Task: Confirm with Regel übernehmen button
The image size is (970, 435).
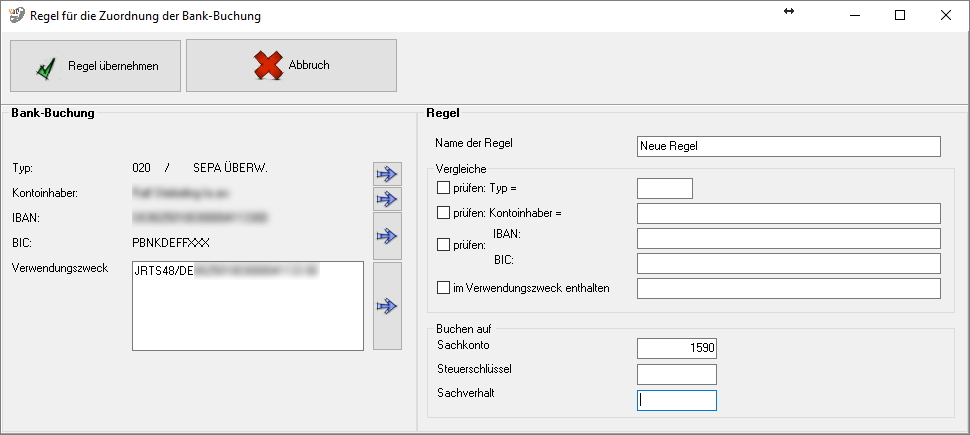Action: [x=95, y=66]
